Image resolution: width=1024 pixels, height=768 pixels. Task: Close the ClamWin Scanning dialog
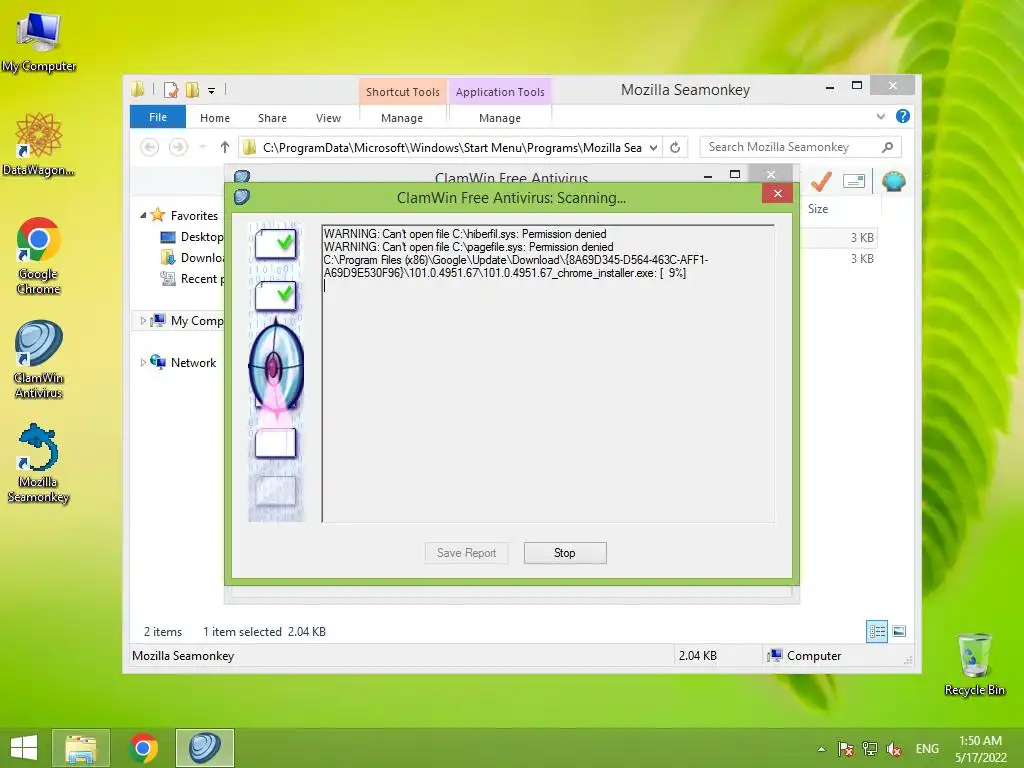777,193
